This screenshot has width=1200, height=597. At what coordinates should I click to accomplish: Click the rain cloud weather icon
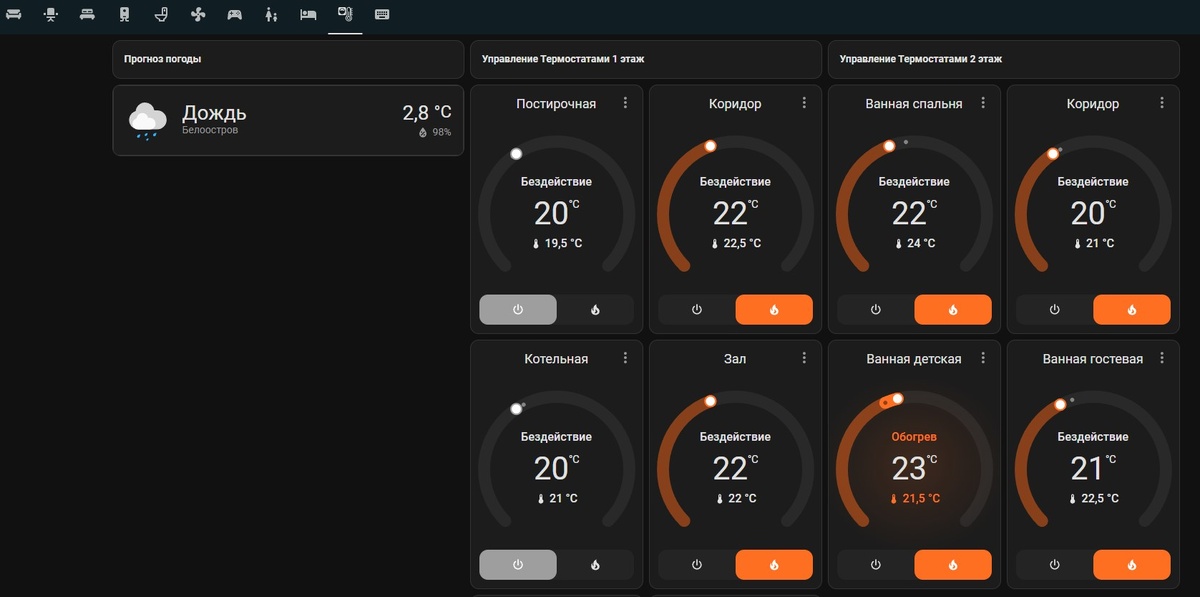click(148, 120)
